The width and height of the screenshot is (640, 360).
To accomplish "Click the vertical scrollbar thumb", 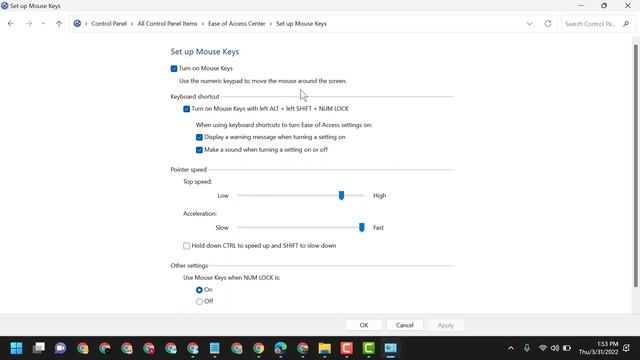I will pos(636,165).
